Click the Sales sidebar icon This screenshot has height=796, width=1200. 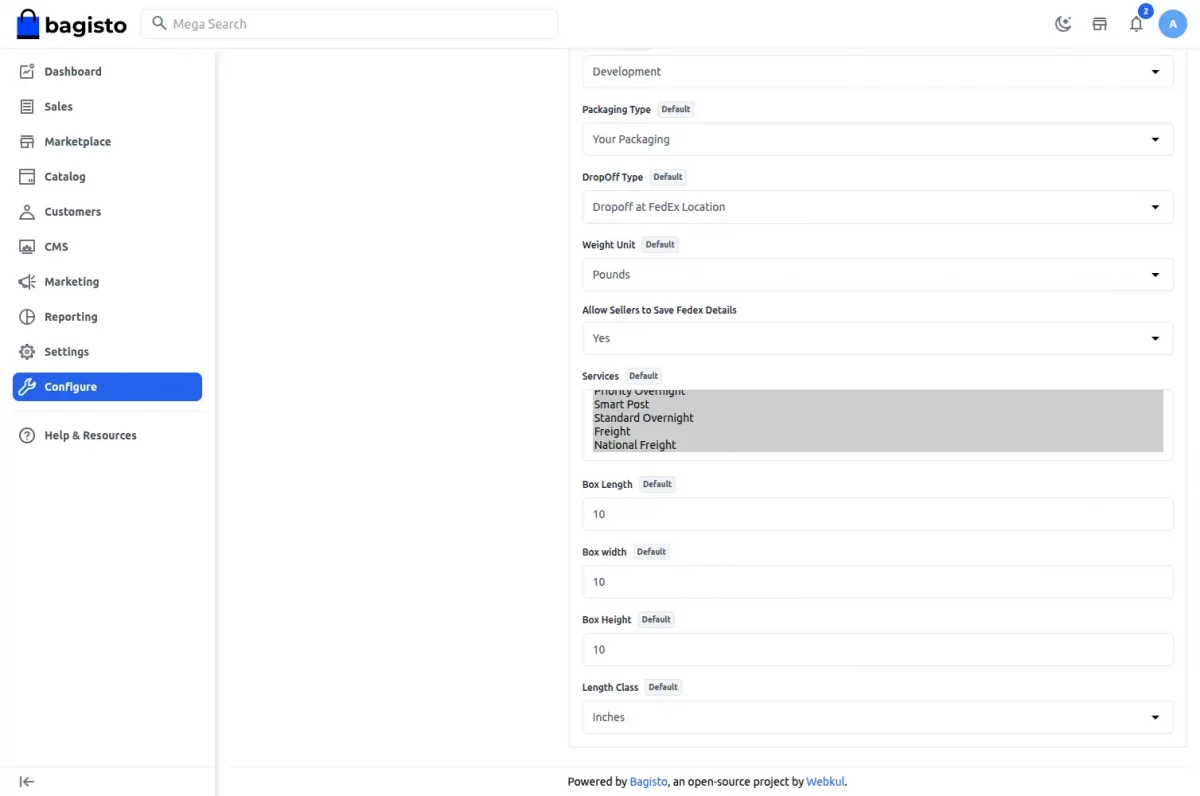pyautogui.click(x=27, y=106)
